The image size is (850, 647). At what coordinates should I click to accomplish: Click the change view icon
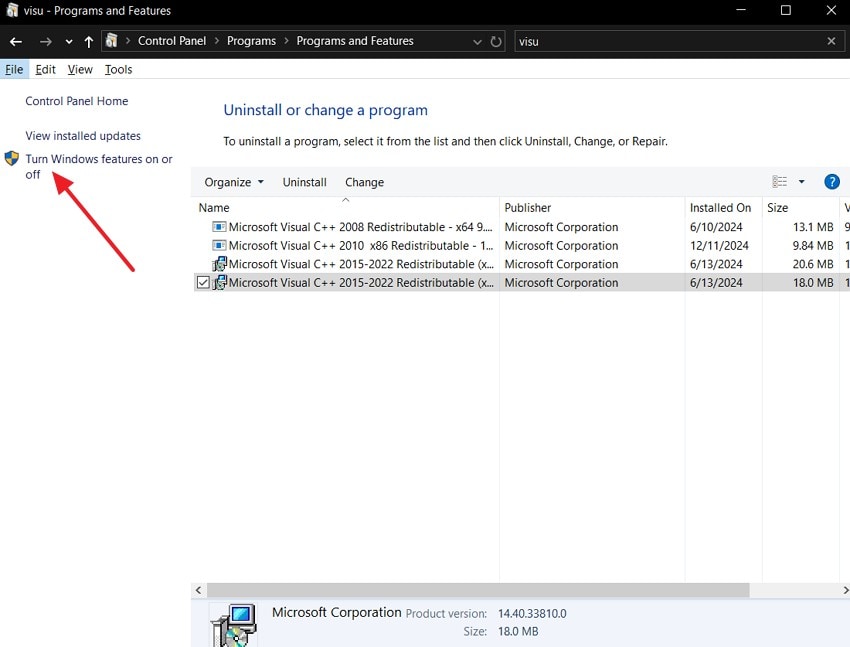[x=779, y=182]
